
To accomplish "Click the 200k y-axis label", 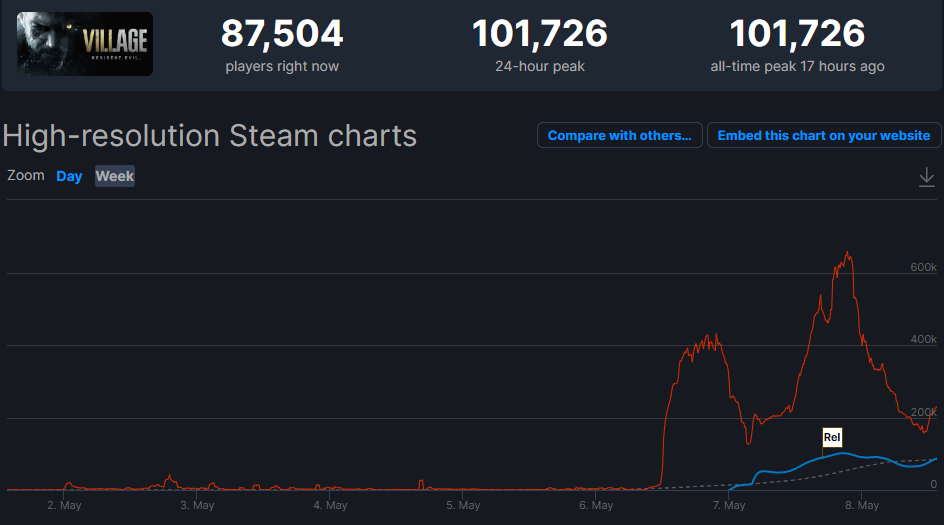I will pos(924,412).
